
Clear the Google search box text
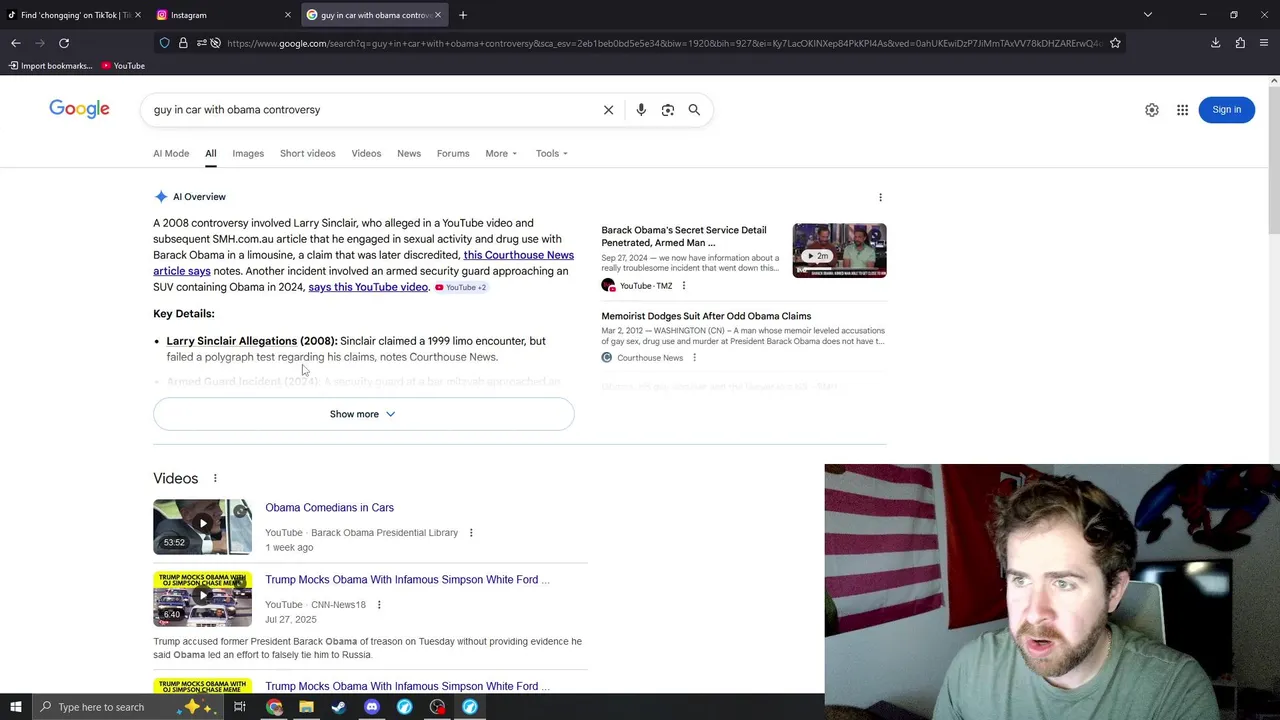608,110
